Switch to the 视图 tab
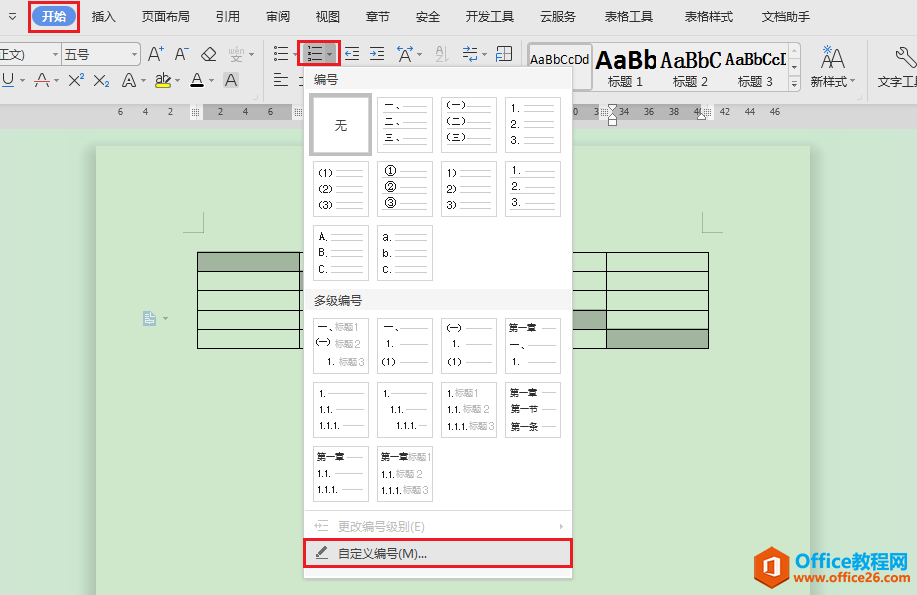 point(328,17)
